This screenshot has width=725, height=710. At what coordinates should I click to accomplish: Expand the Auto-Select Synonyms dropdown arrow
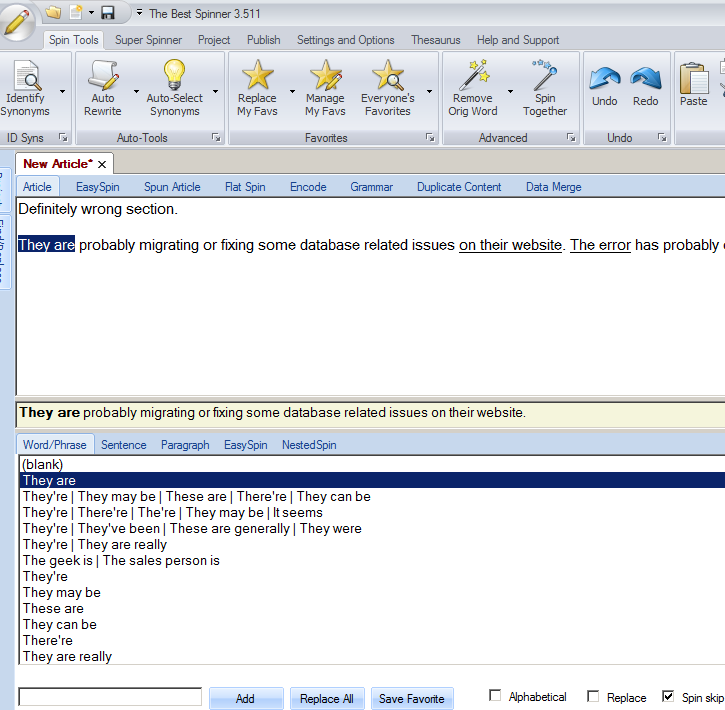click(x=215, y=92)
